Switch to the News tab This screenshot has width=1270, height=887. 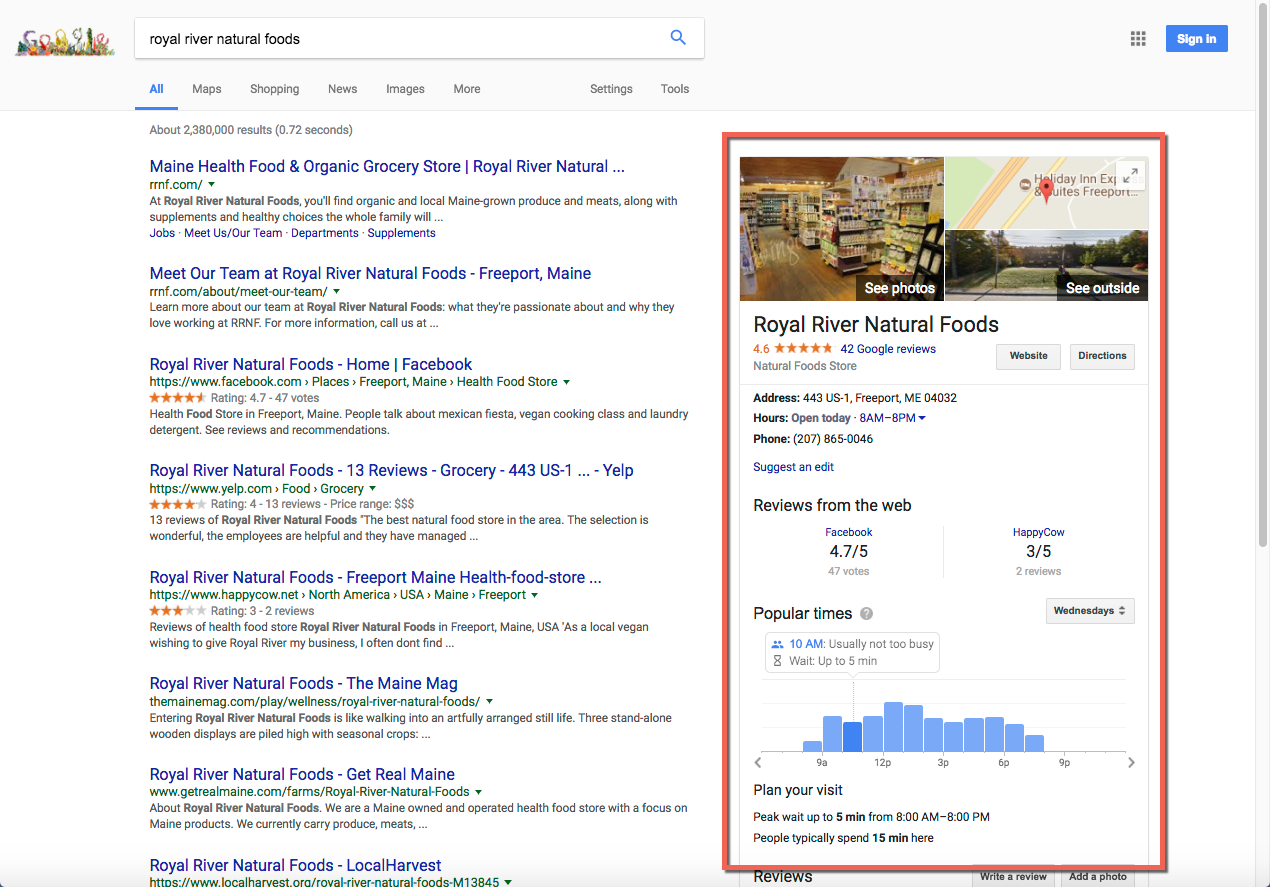[x=342, y=89]
